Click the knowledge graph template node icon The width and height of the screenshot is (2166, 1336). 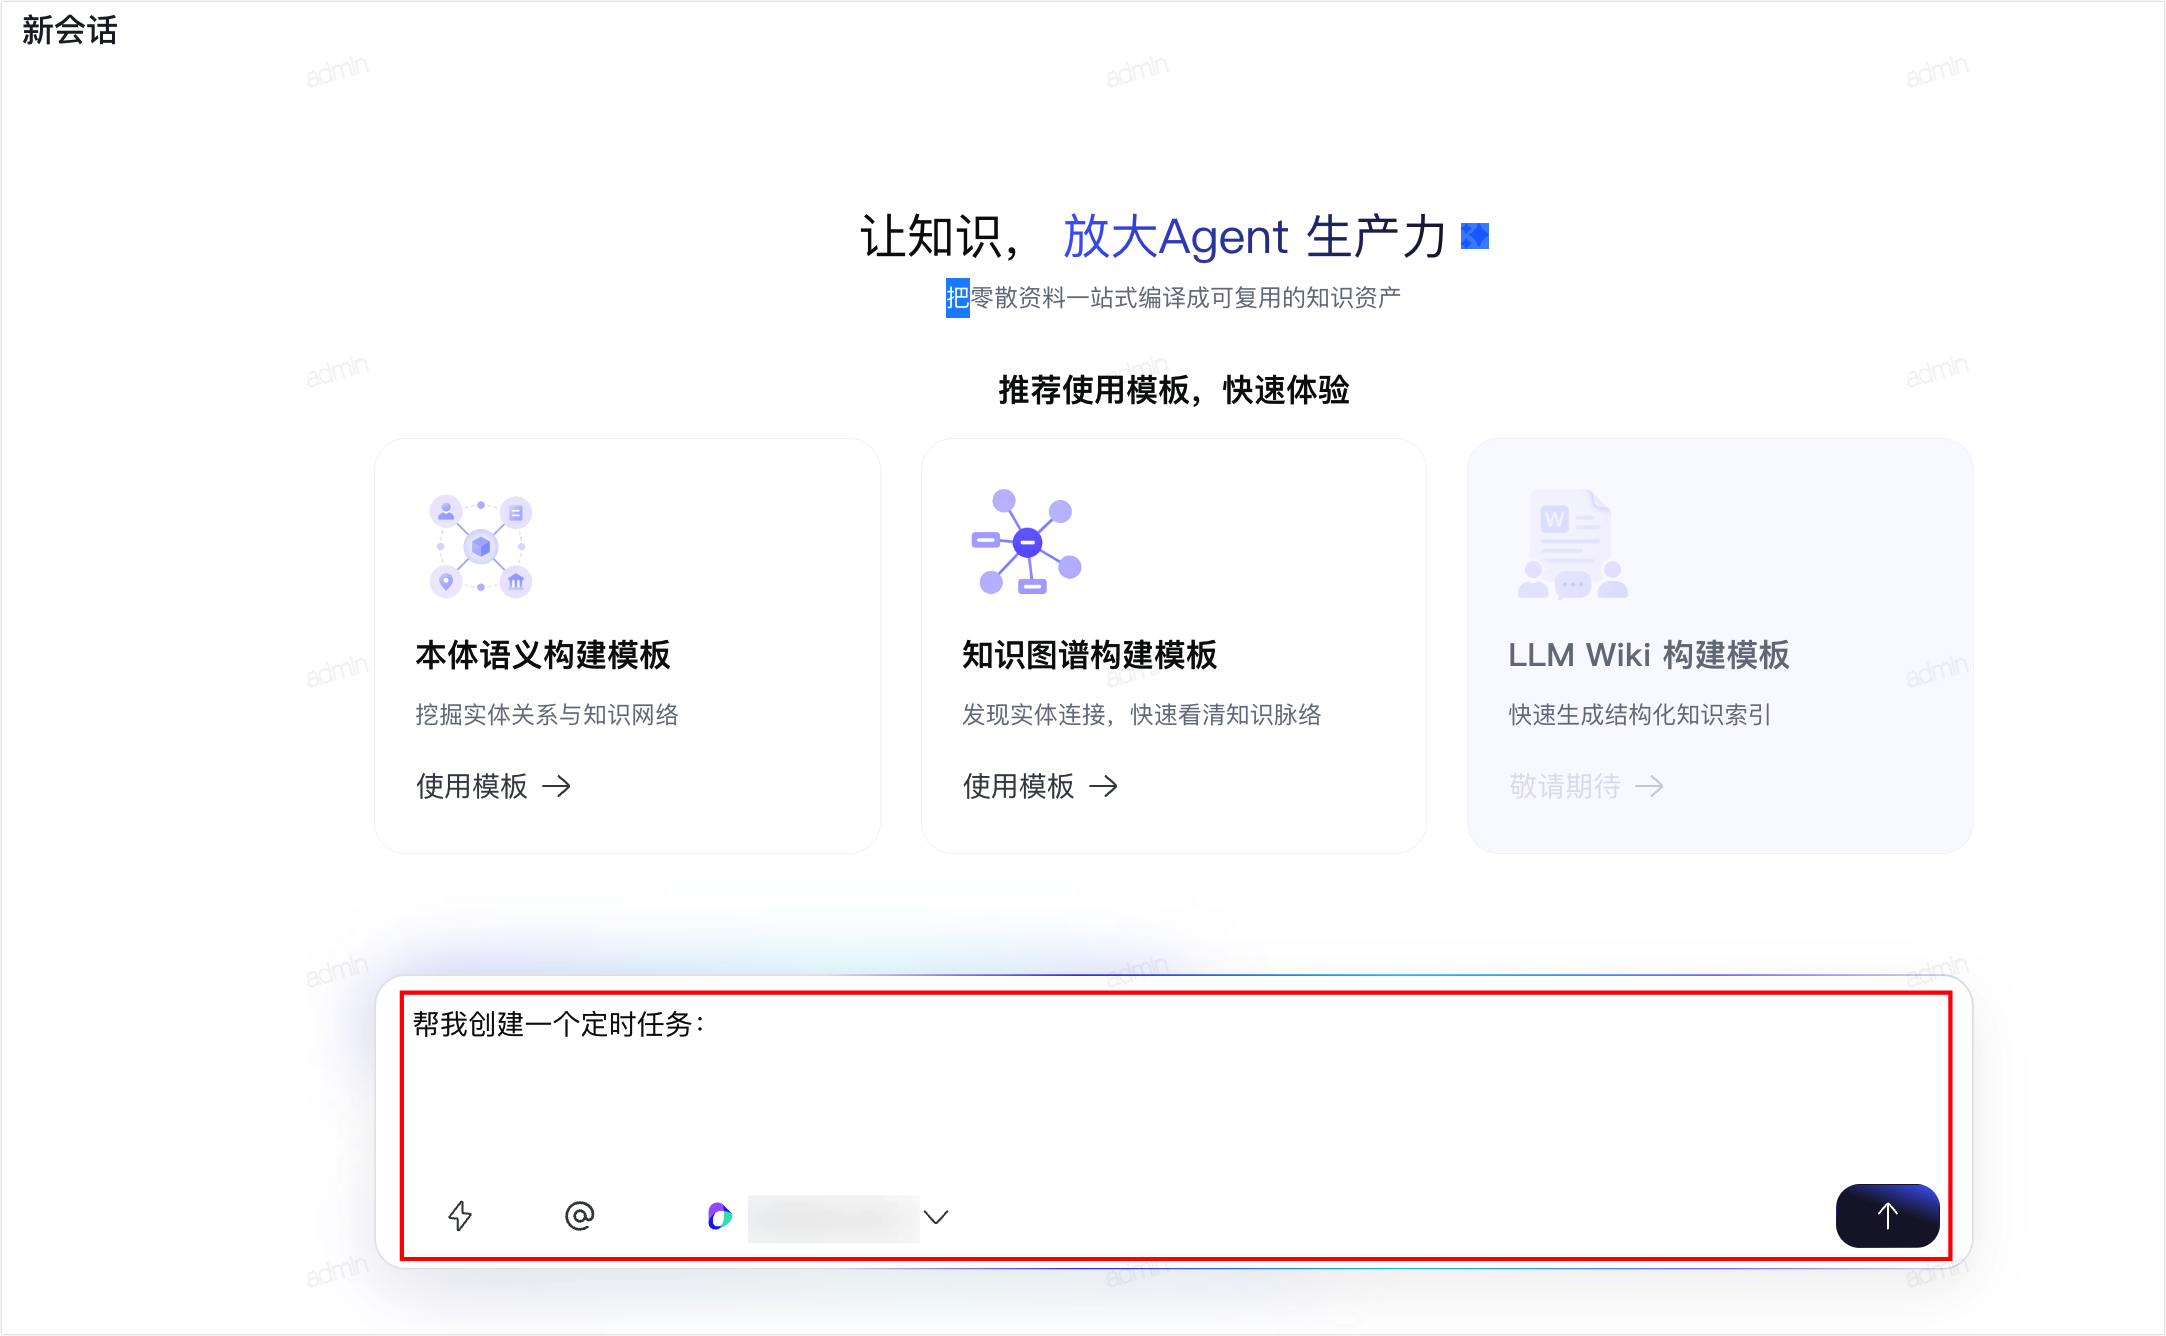pyautogui.click(x=1026, y=542)
